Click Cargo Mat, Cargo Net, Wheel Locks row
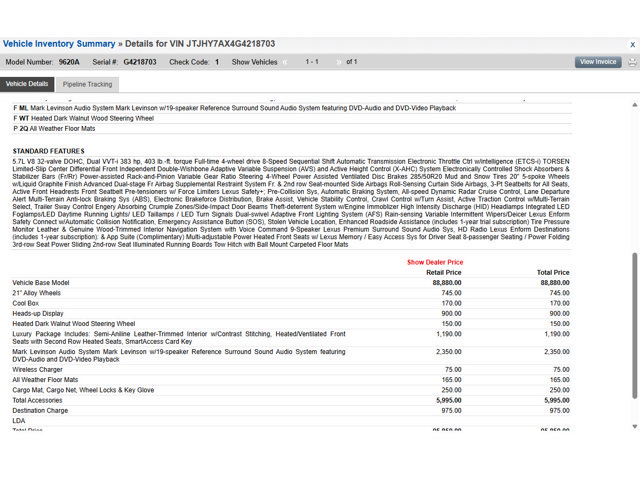The height and width of the screenshot is (480, 640). [291, 390]
